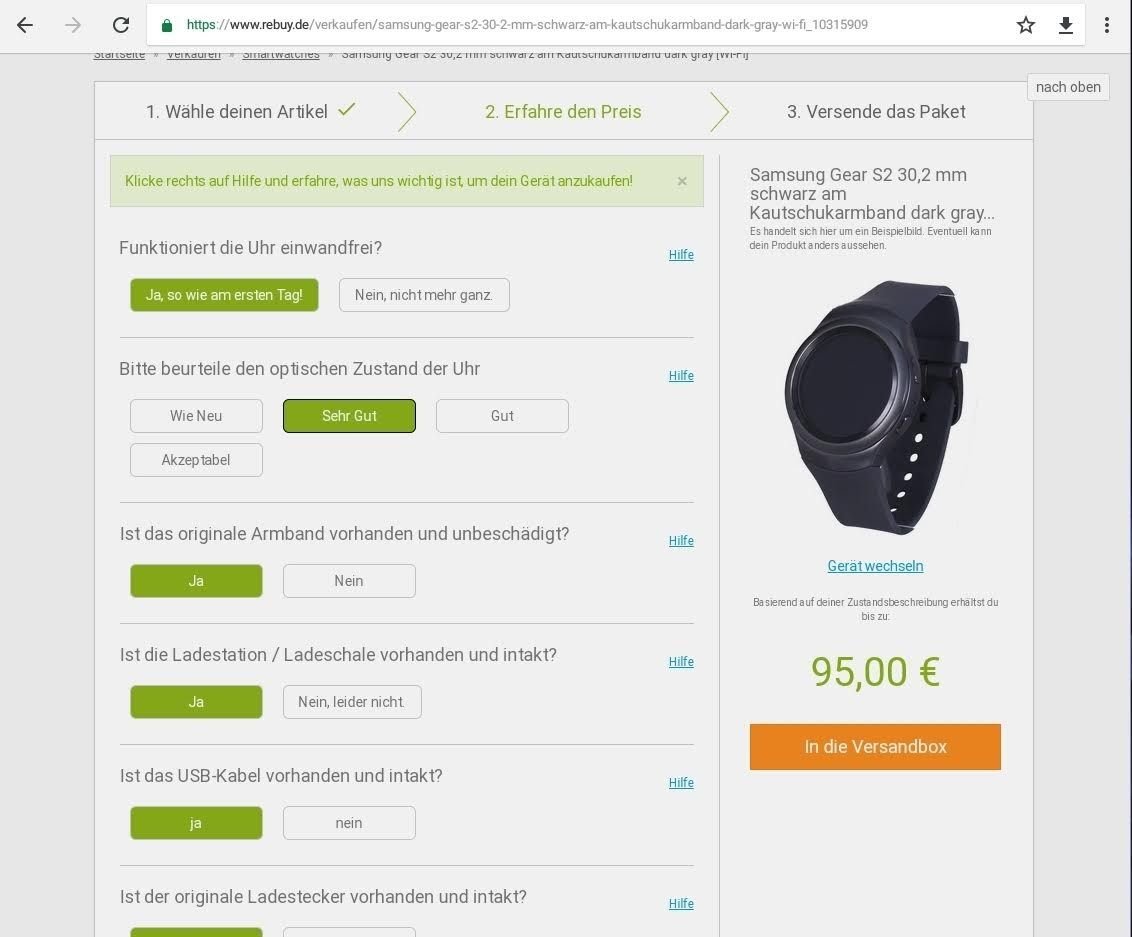1132x937 pixels.
Task: Dismiss the green Hilfe hint banner
Action: [x=682, y=181]
